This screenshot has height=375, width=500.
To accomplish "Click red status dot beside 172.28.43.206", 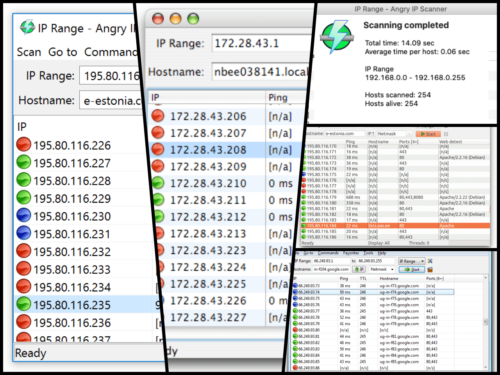I will click(158, 116).
